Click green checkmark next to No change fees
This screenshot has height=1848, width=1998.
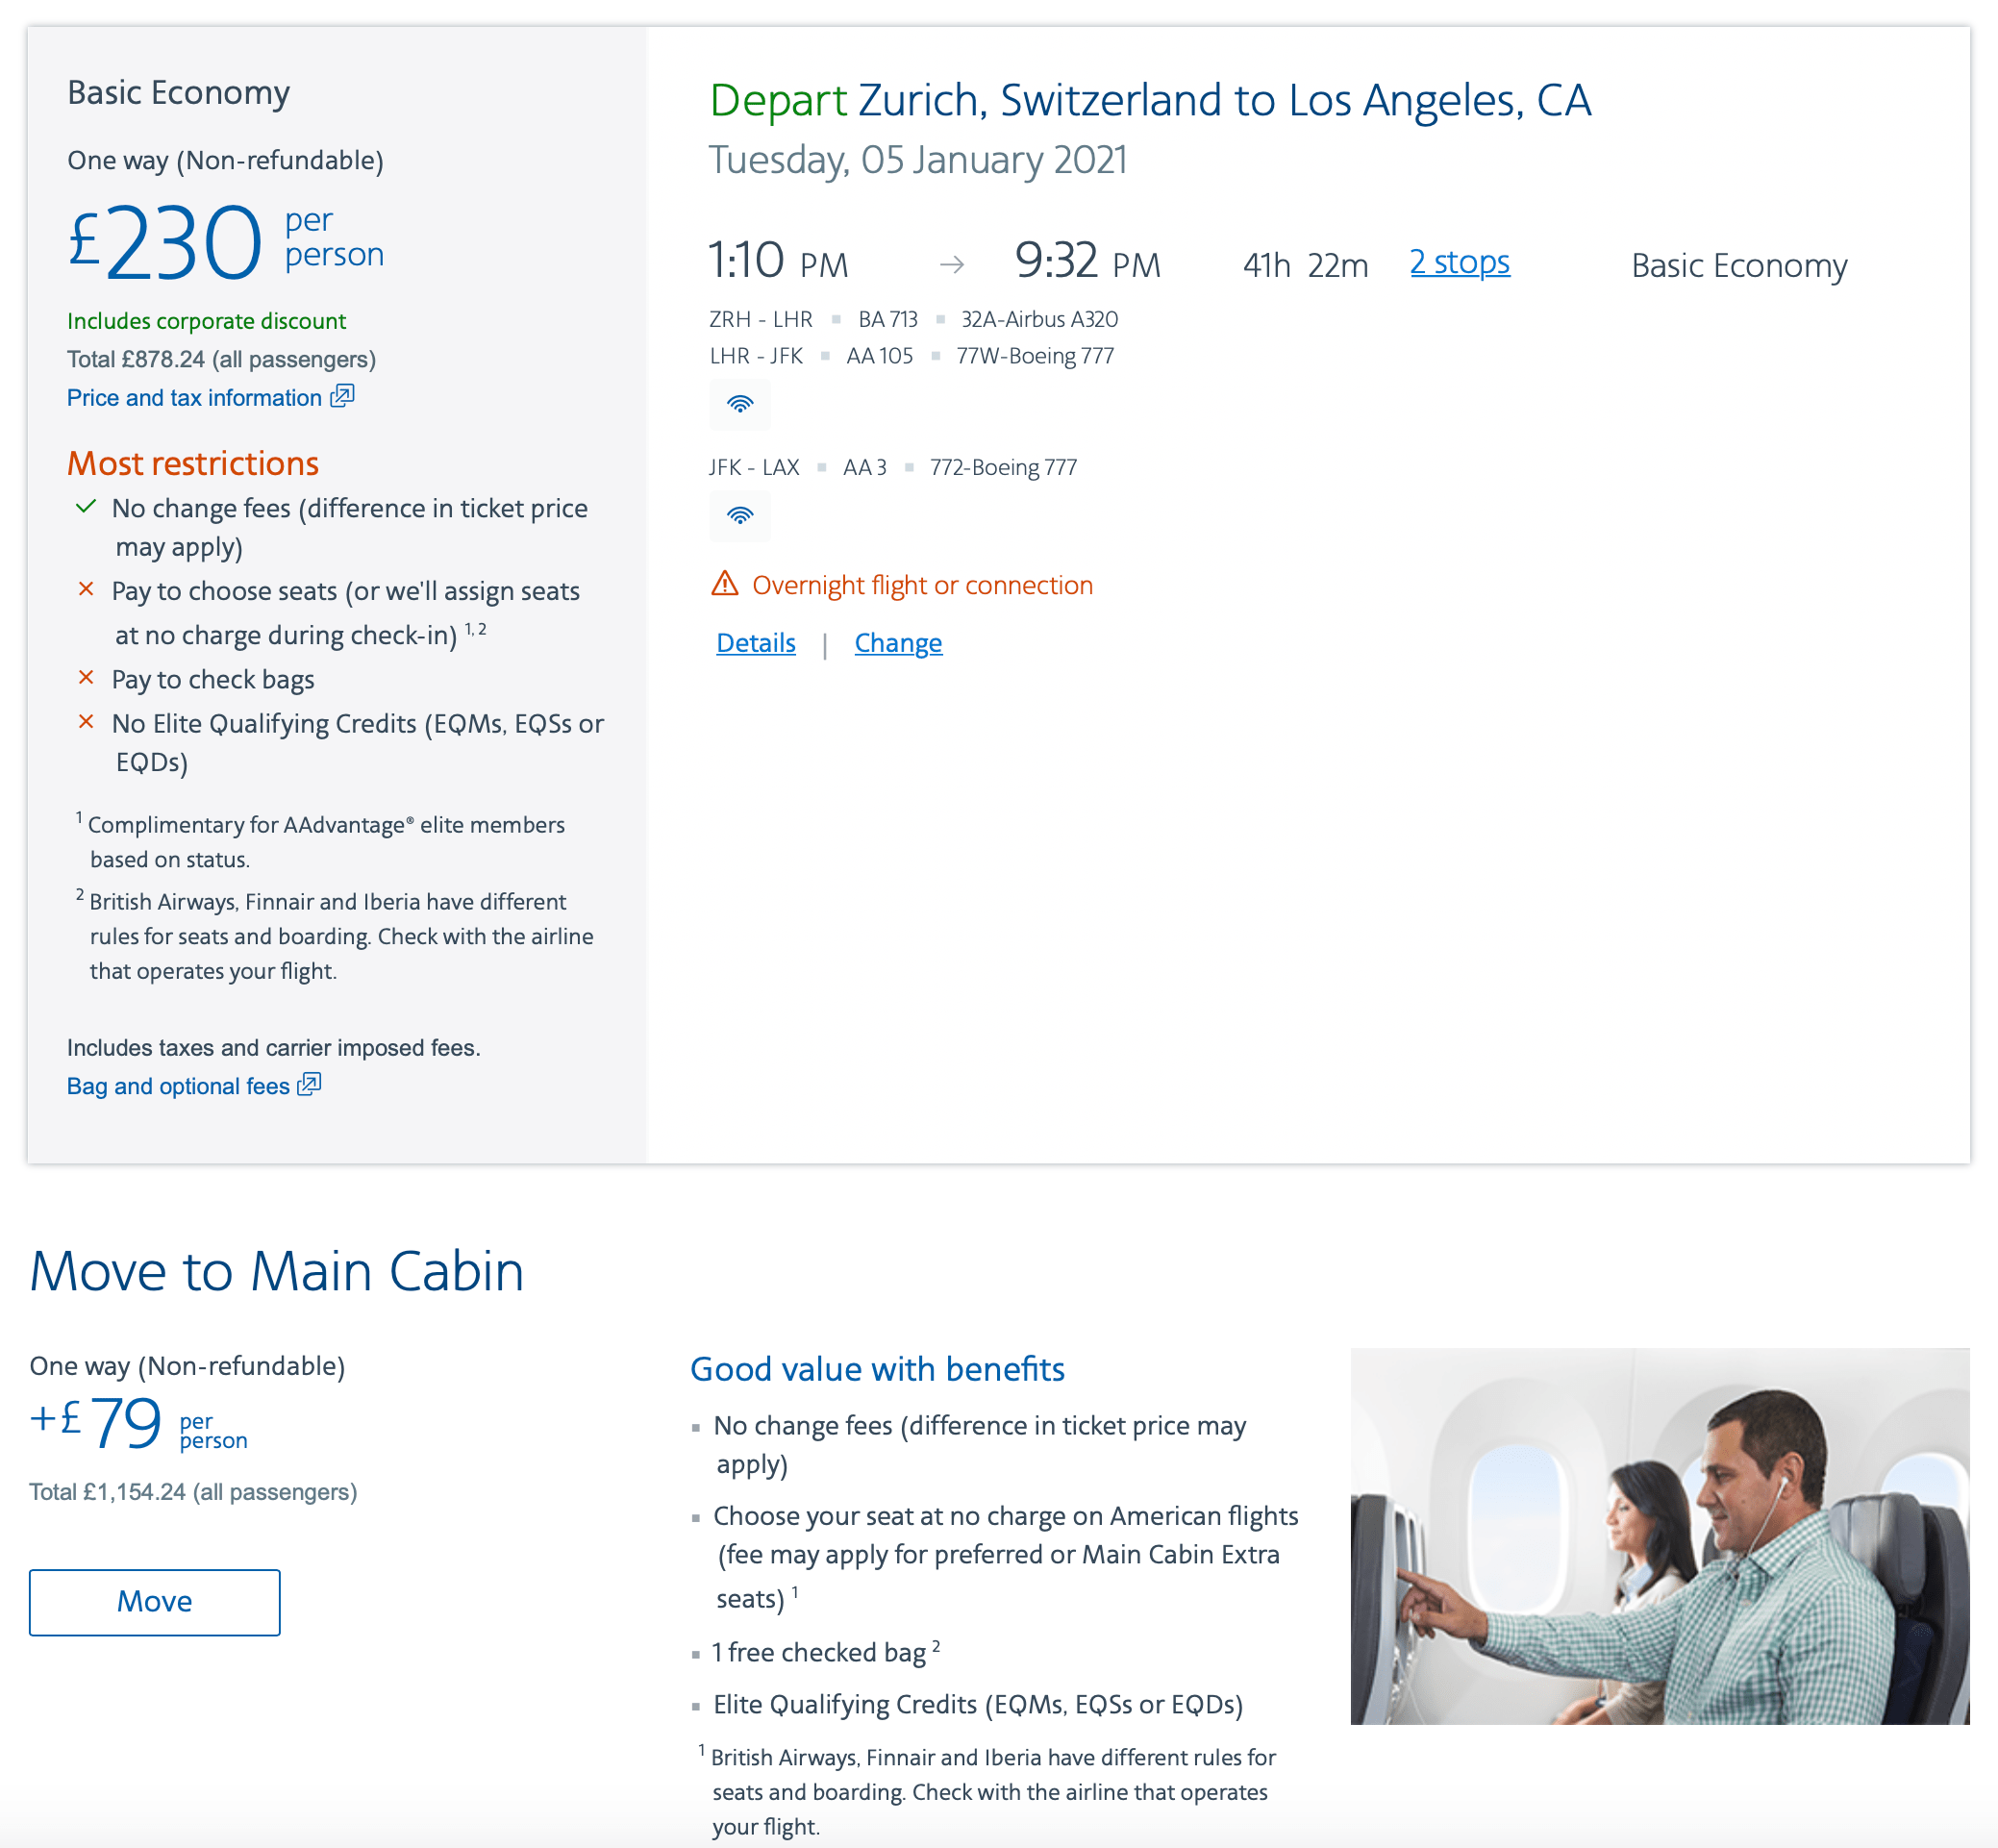[86, 507]
